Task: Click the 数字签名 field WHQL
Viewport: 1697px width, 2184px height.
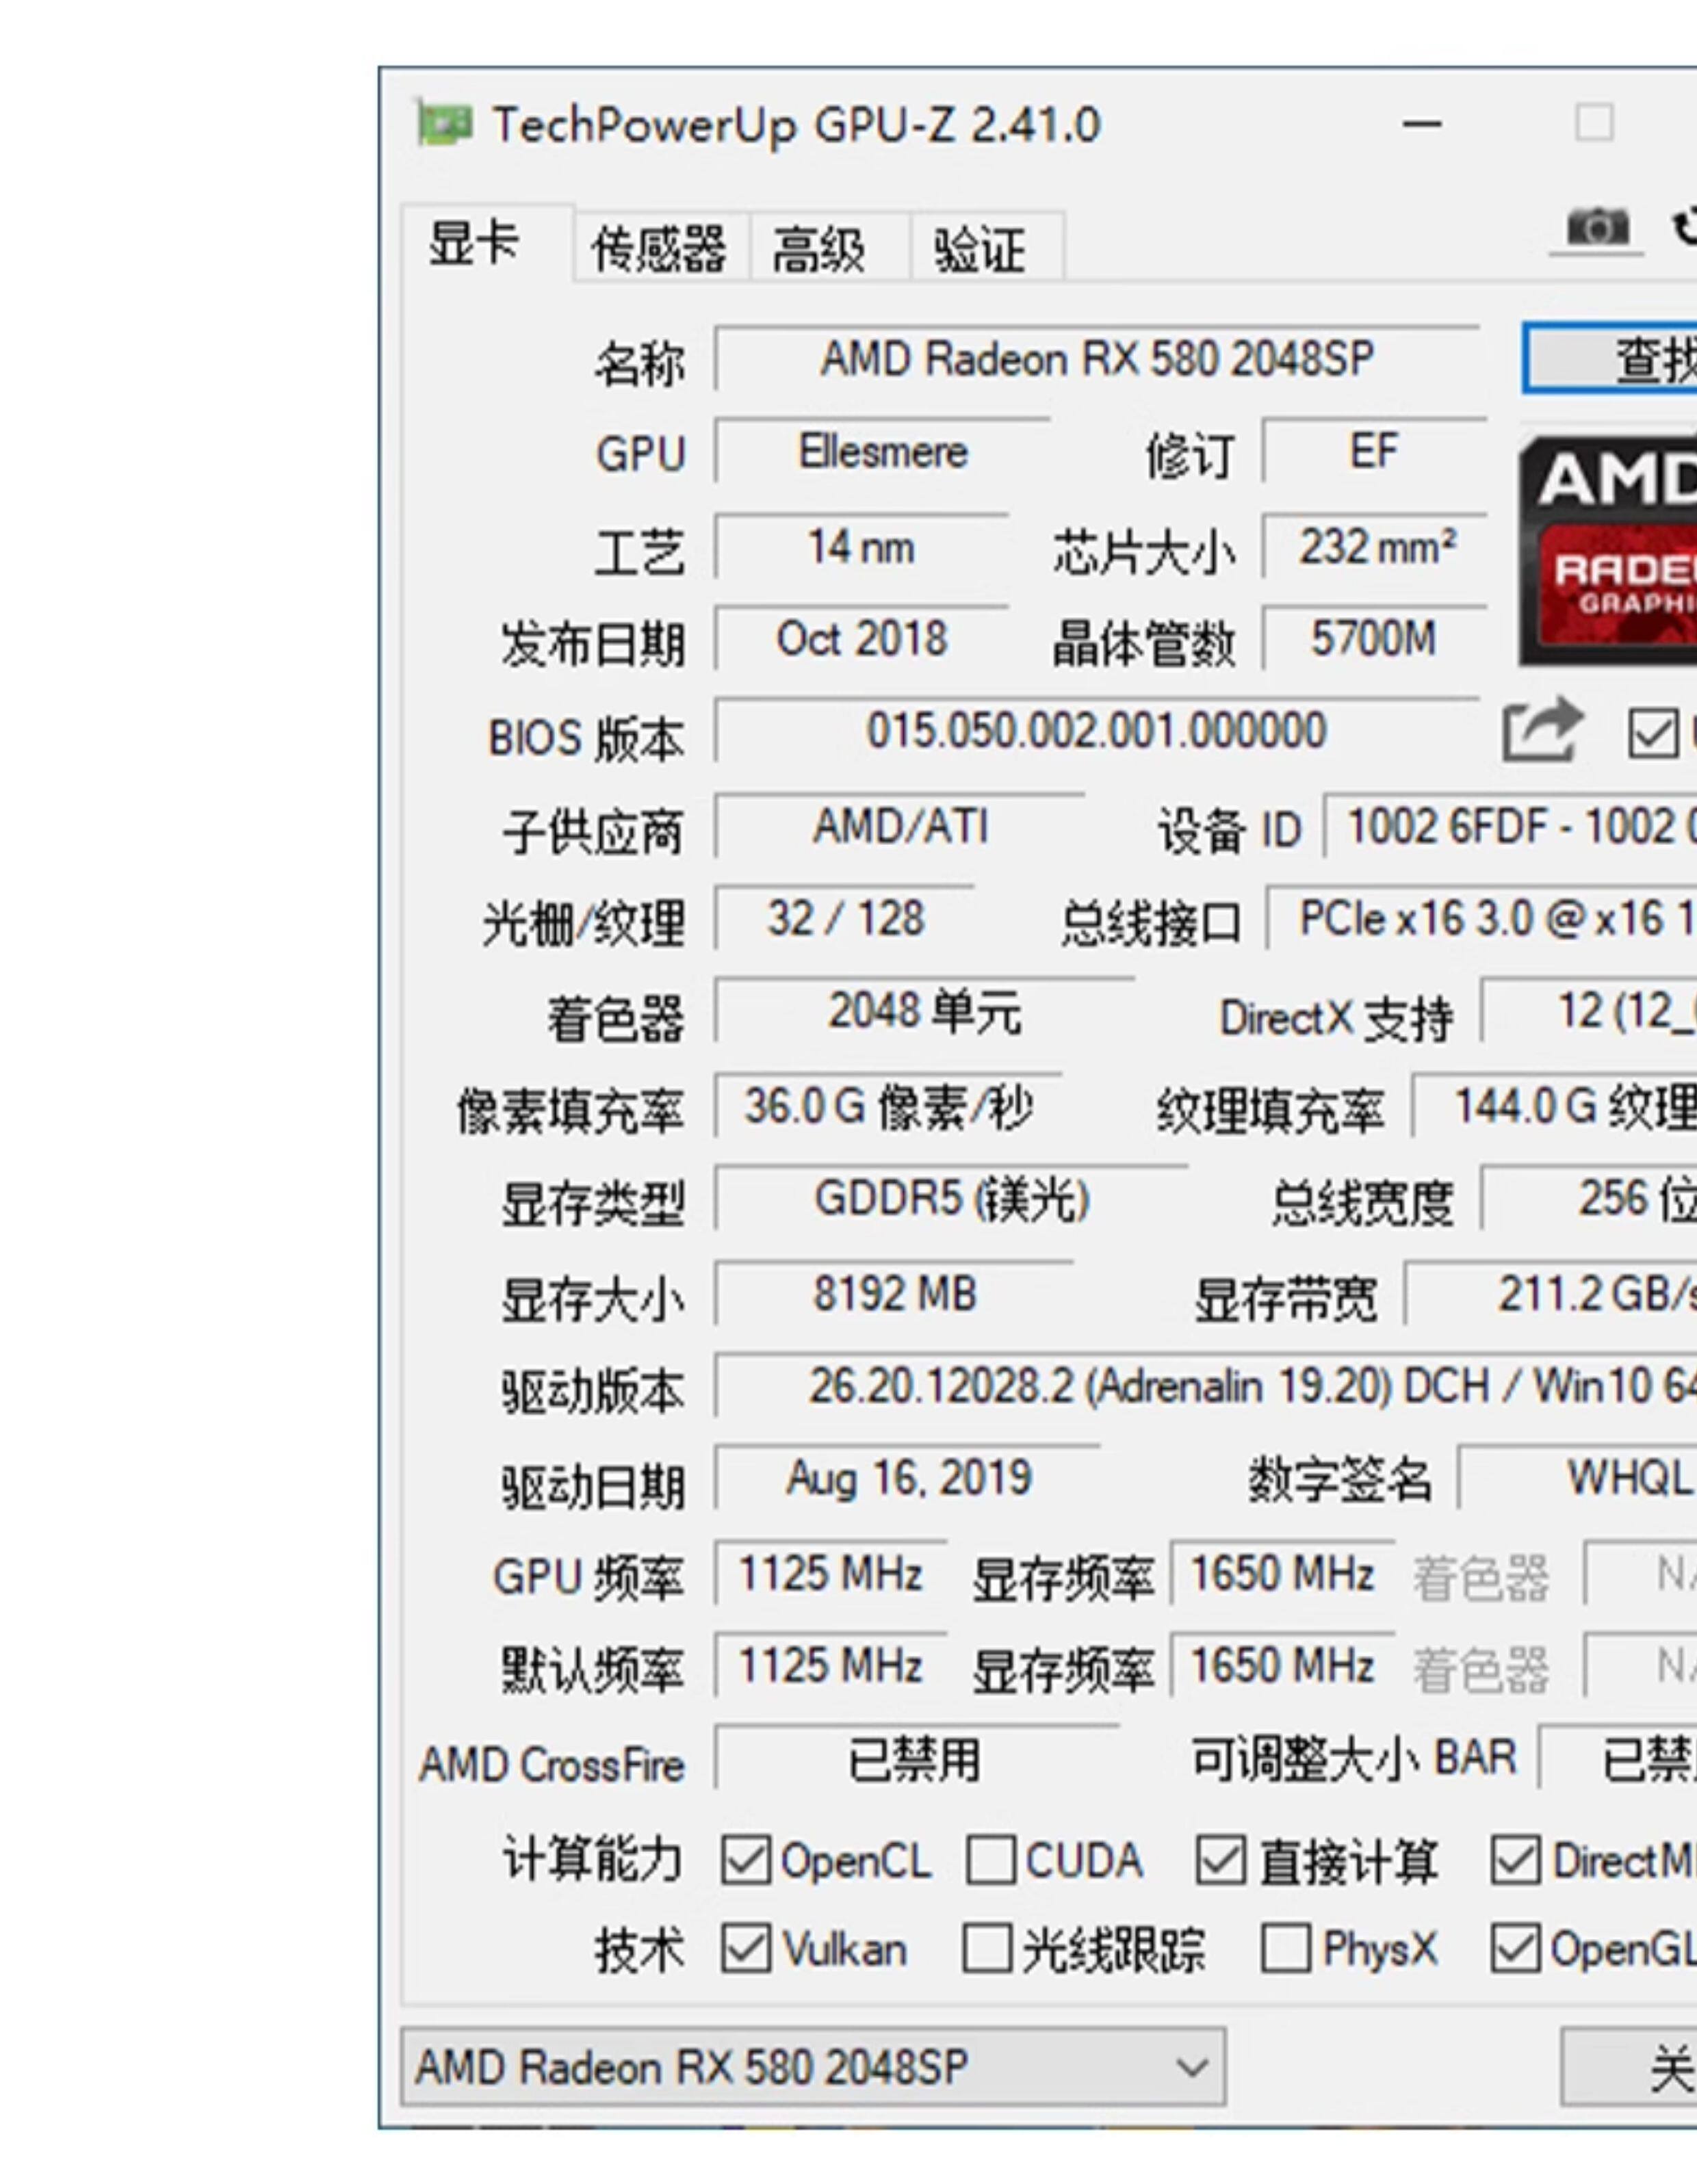Action: tap(1578, 1478)
